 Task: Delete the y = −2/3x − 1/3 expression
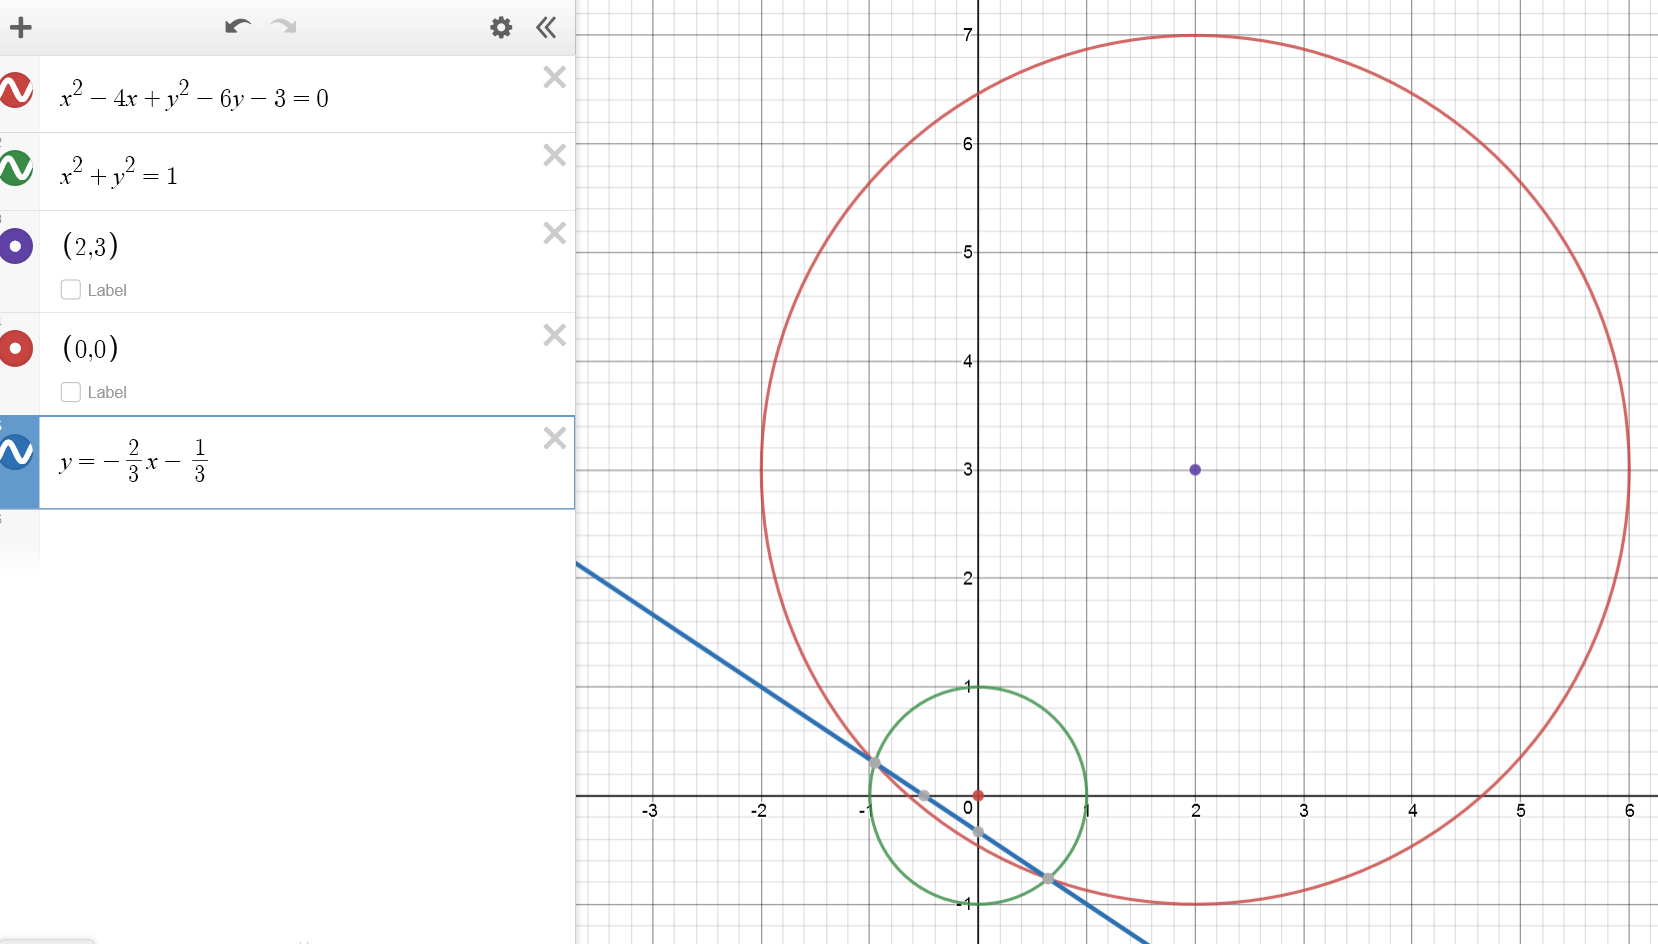555,438
